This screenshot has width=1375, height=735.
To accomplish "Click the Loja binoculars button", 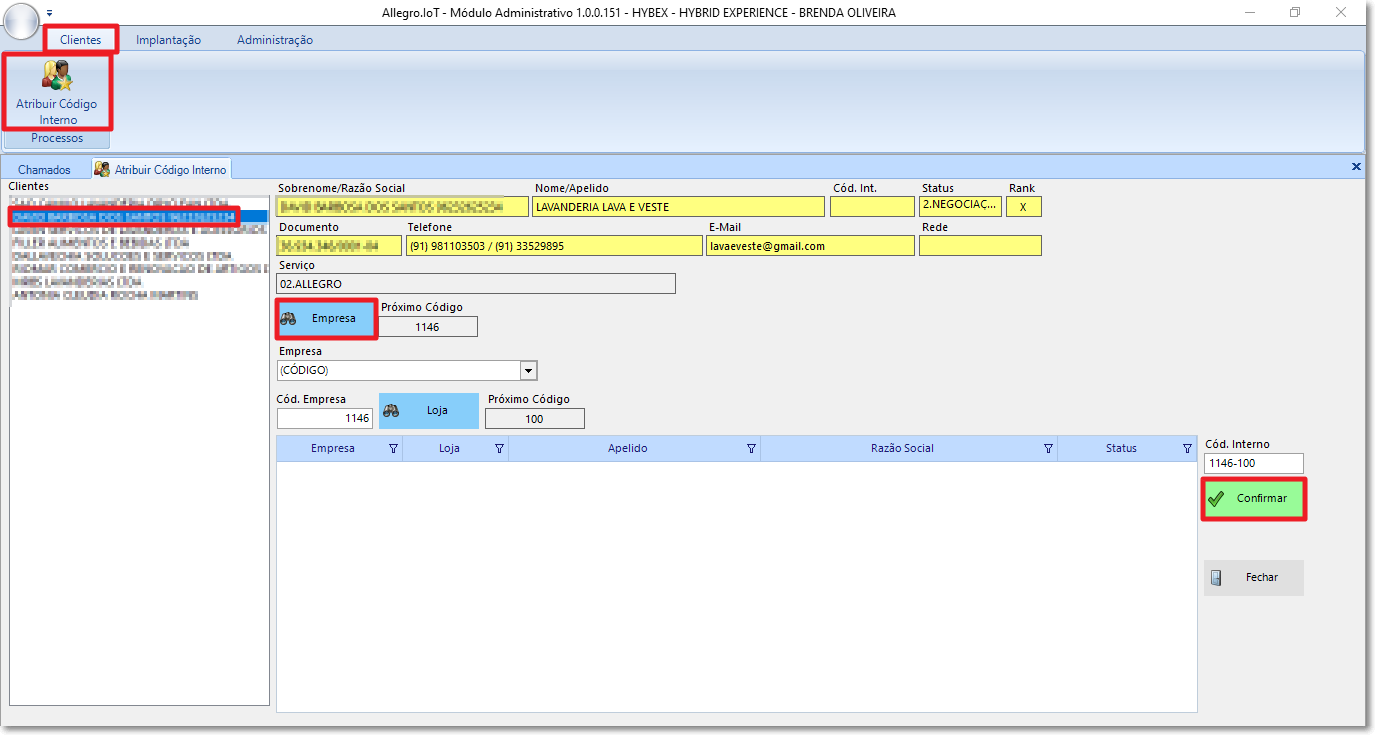I will click(428, 410).
